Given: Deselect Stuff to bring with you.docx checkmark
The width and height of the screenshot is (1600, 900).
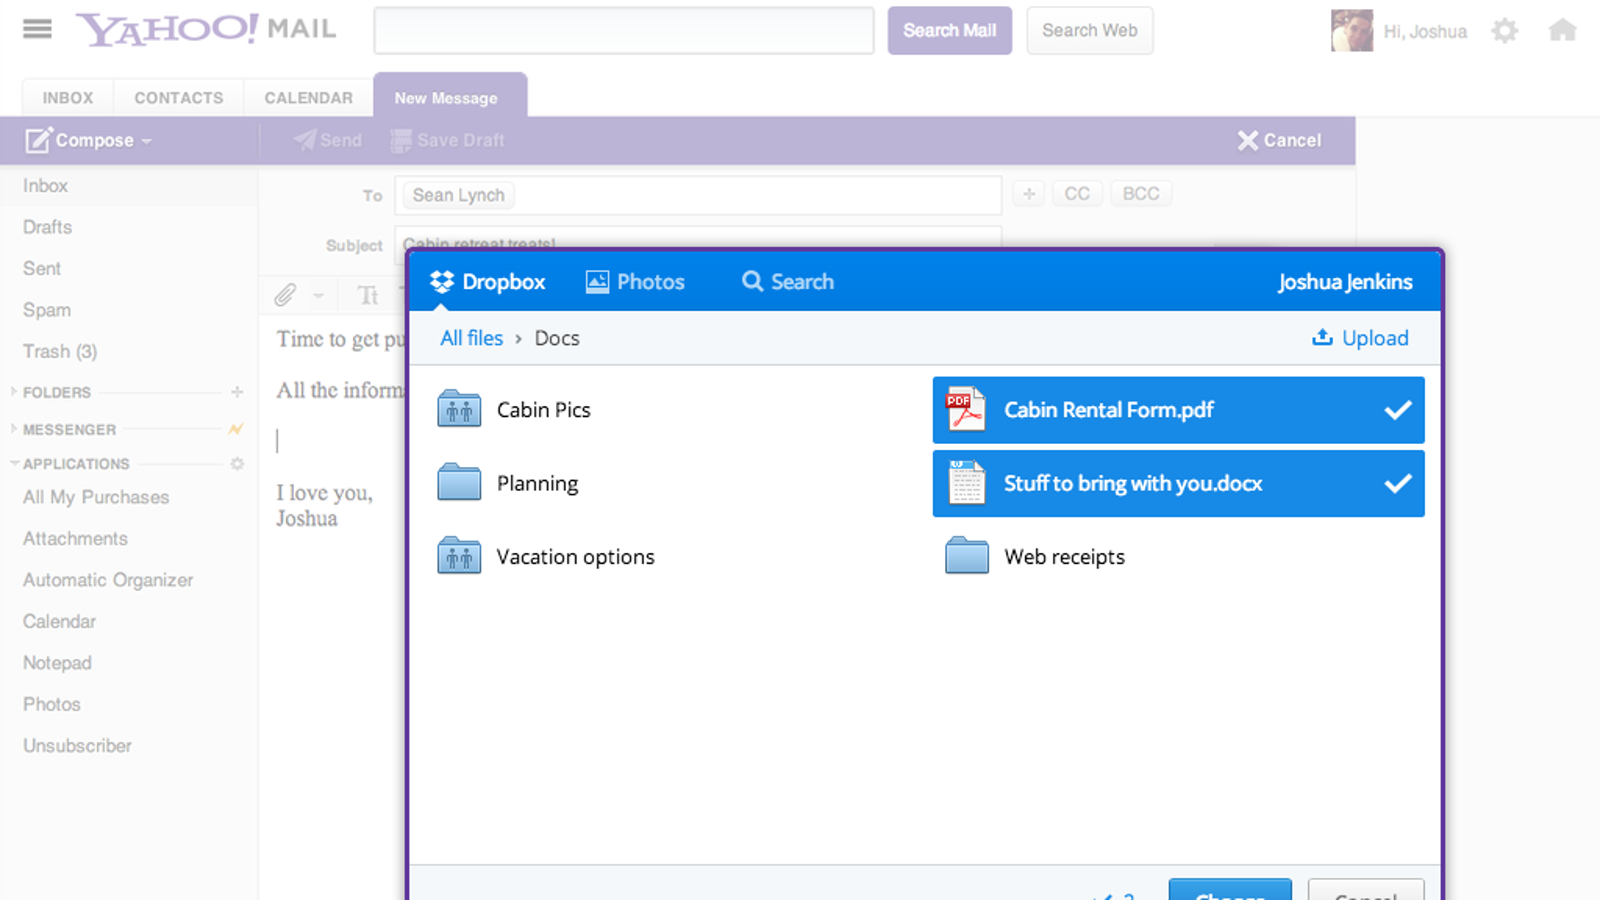Looking at the screenshot, I should pos(1398,484).
